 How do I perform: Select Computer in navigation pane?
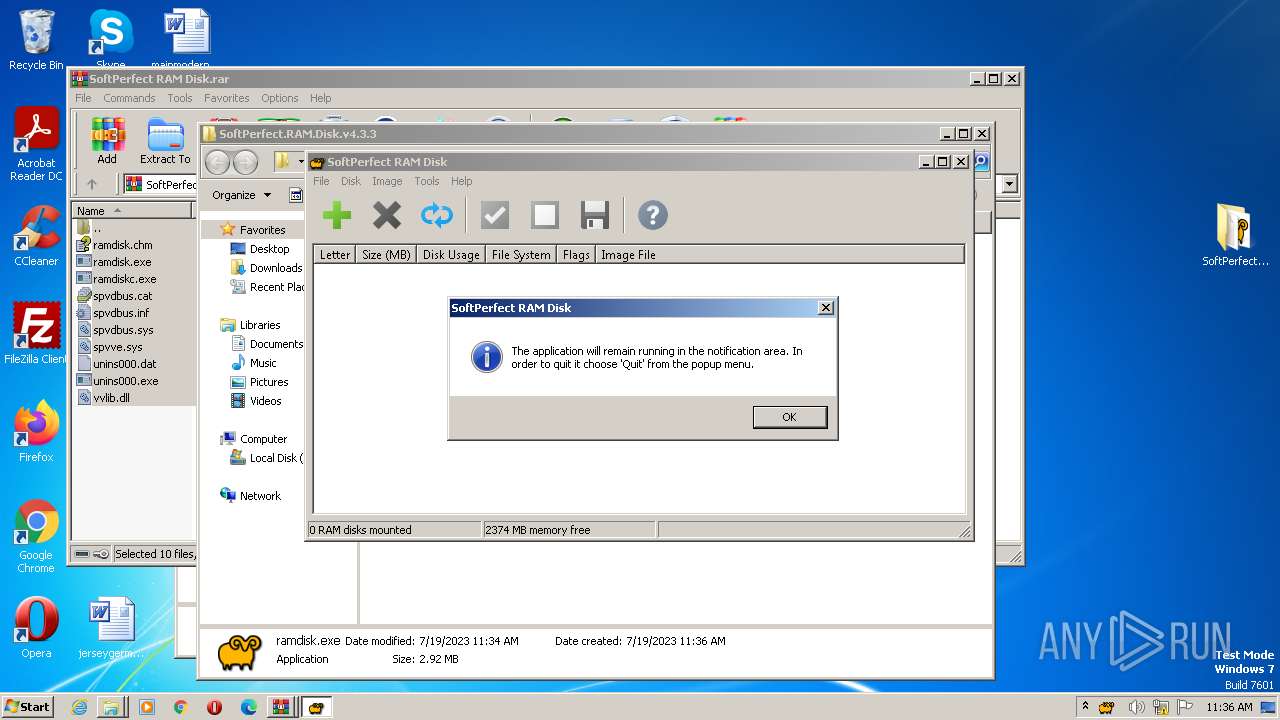pos(253,439)
